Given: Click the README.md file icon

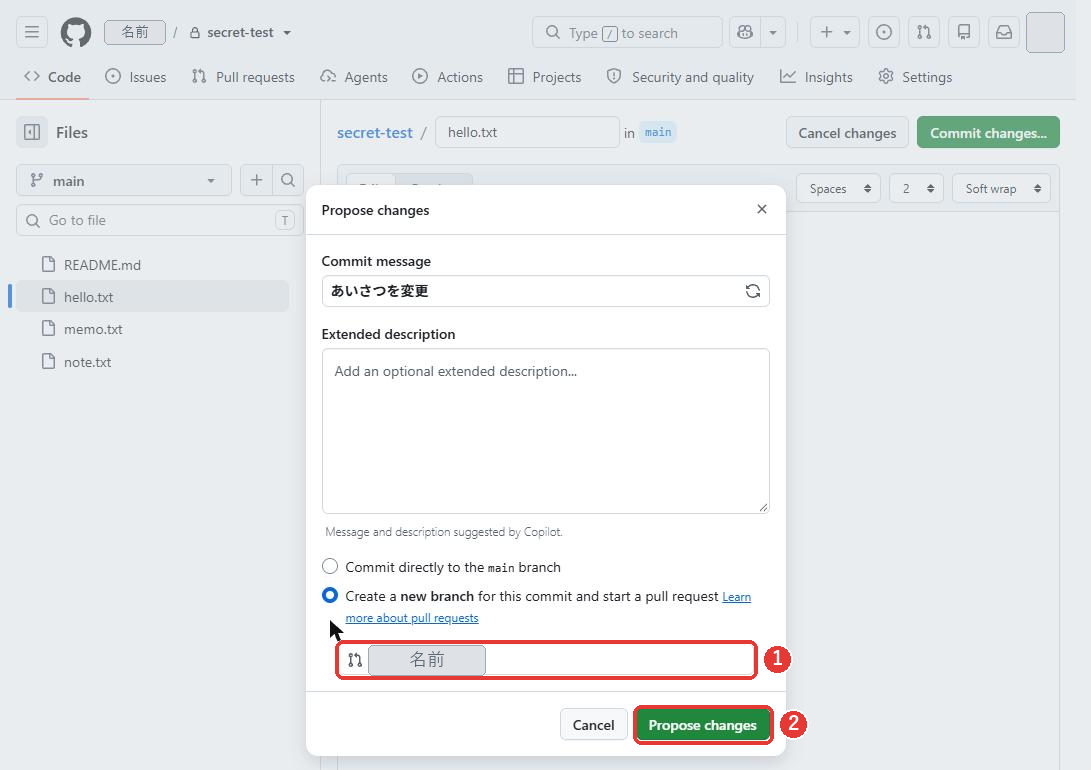Looking at the screenshot, I should point(48,264).
